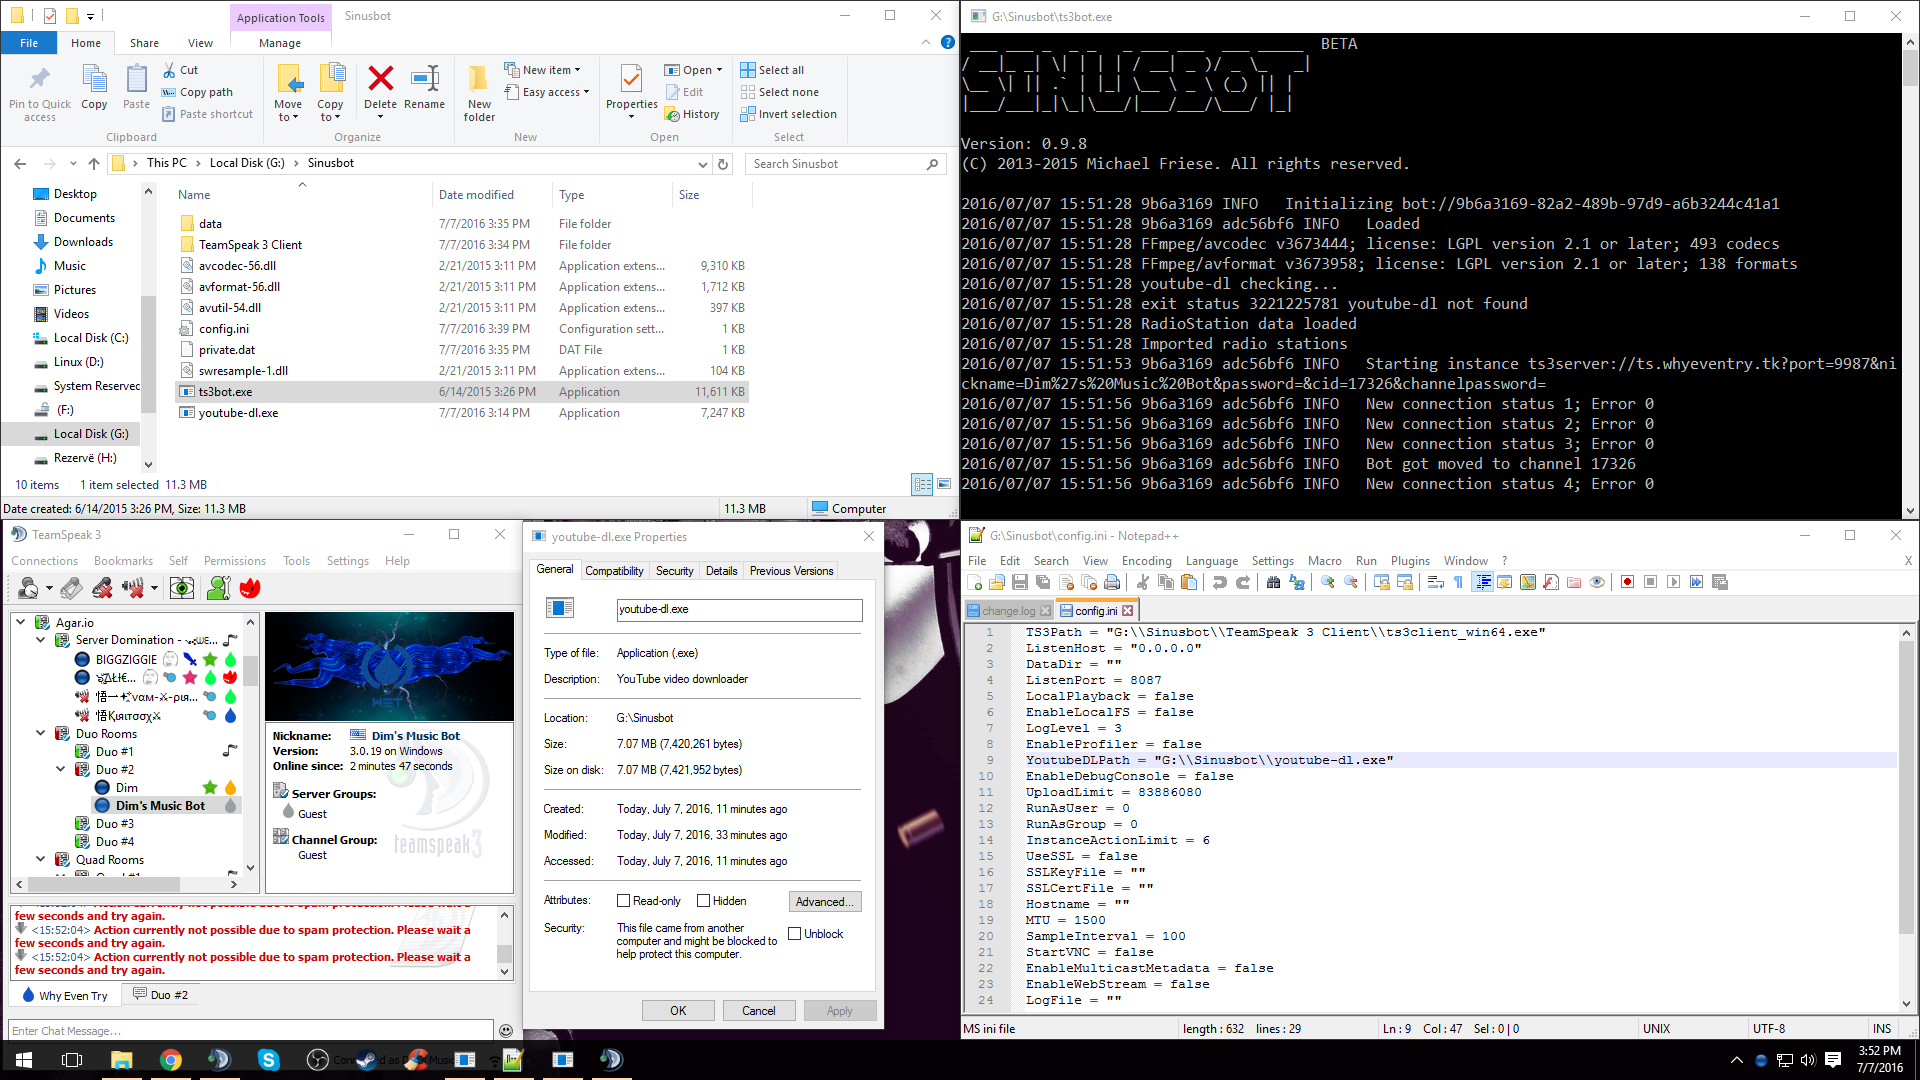Image resolution: width=1920 pixels, height=1080 pixels.
Task: Click Notepad++ Start Recording macro icon
Action: 1627,582
